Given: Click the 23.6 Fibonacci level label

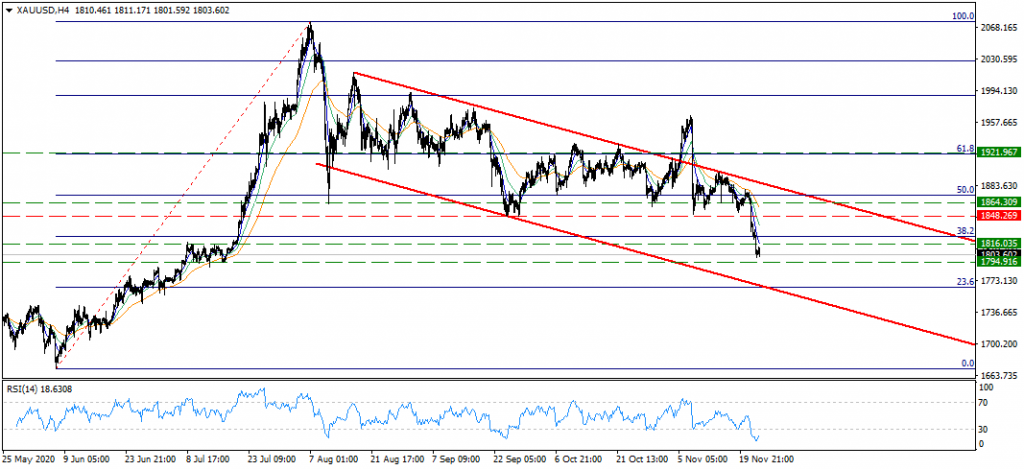Looking at the screenshot, I should coord(965,281).
